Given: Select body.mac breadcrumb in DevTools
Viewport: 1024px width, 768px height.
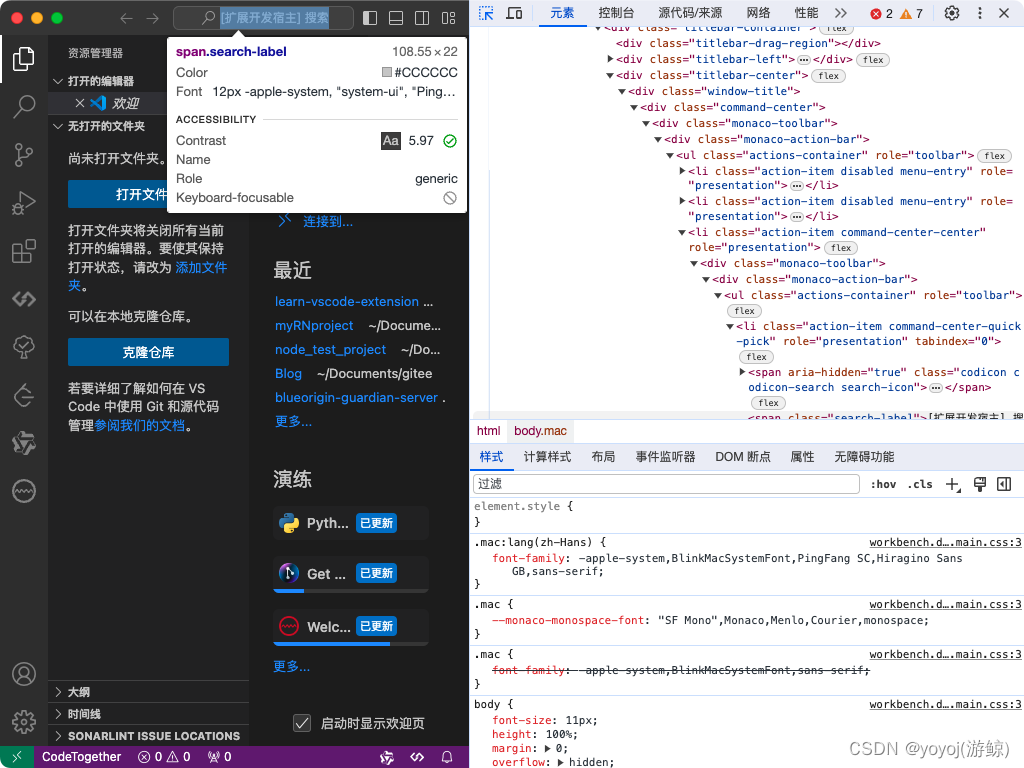Looking at the screenshot, I should [540, 431].
